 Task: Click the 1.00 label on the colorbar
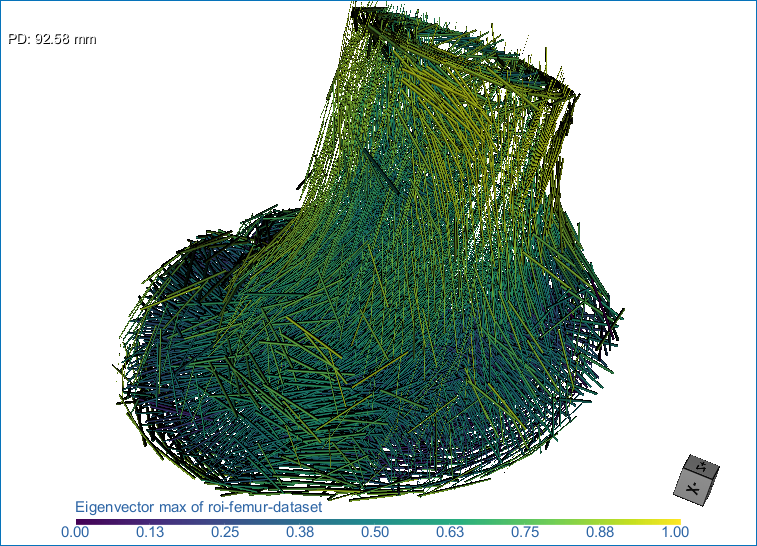[680, 532]
